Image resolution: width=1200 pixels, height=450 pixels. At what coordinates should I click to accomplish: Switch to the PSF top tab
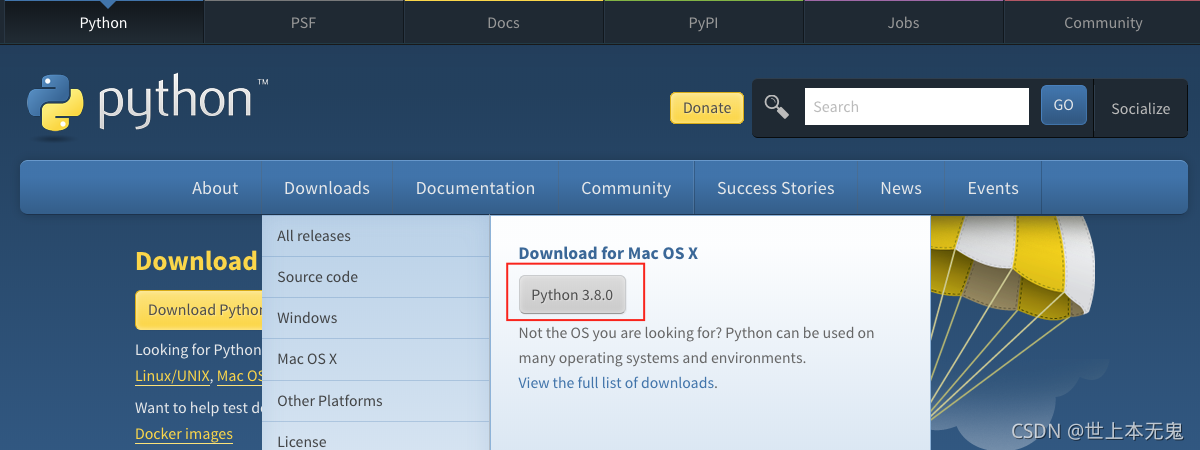point(303,23)
